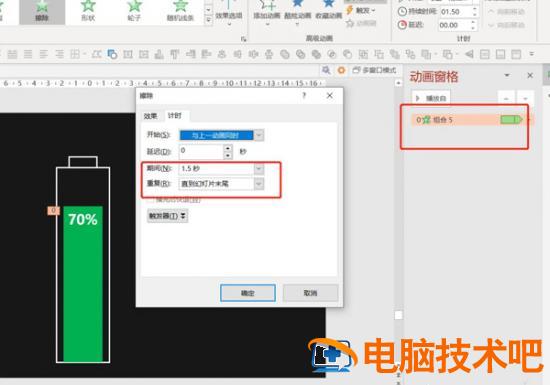Open the 触发 lightning dropdown in ribbon

361,11
